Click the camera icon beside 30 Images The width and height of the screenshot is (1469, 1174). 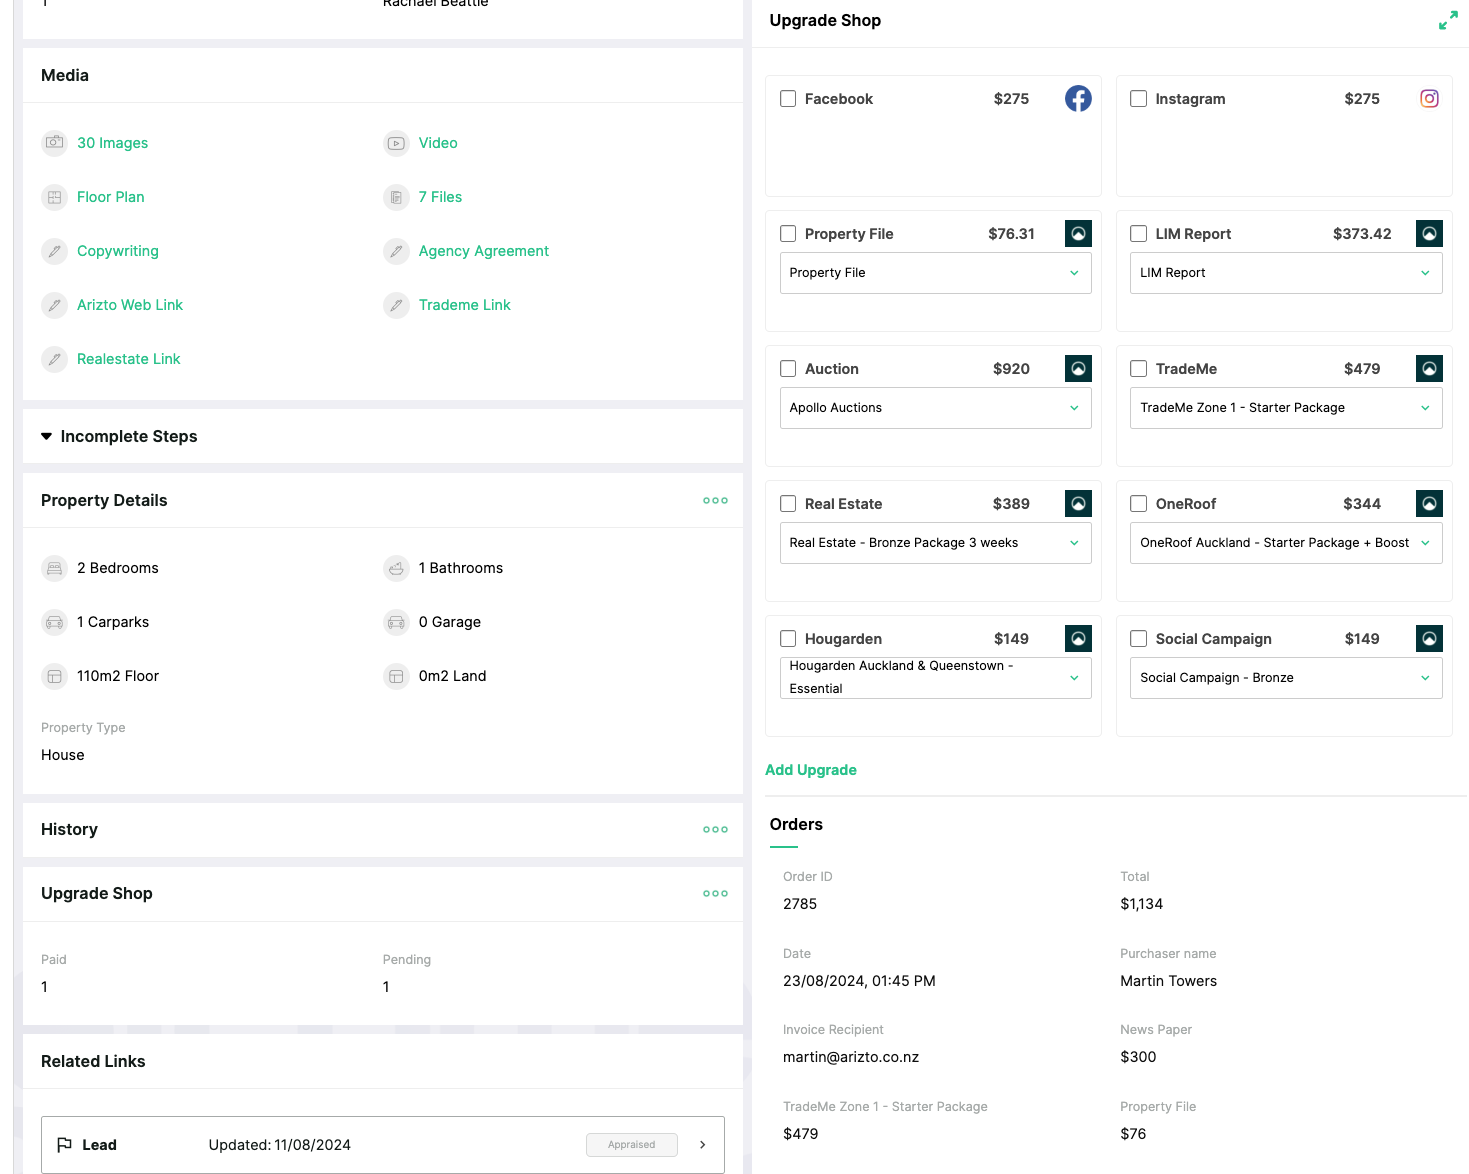[x=55, y=143]
